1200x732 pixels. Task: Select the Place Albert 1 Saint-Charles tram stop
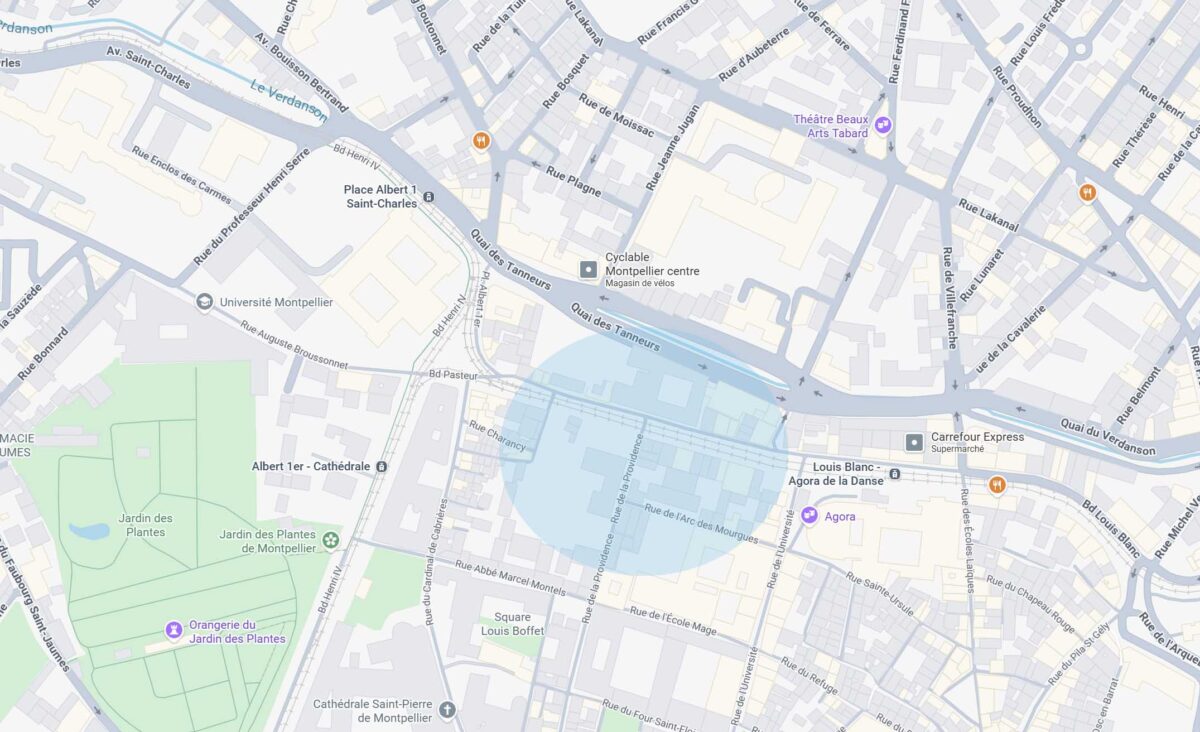[429, 197]
